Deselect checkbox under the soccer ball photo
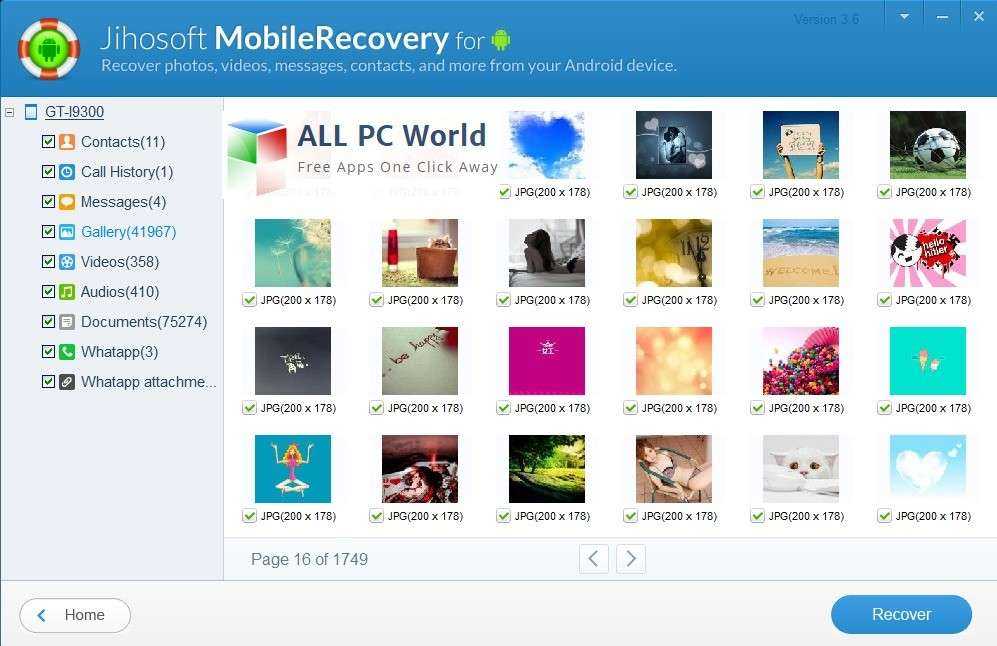Image resolution: width=997 pixels, height=646 pixels. 884,192
